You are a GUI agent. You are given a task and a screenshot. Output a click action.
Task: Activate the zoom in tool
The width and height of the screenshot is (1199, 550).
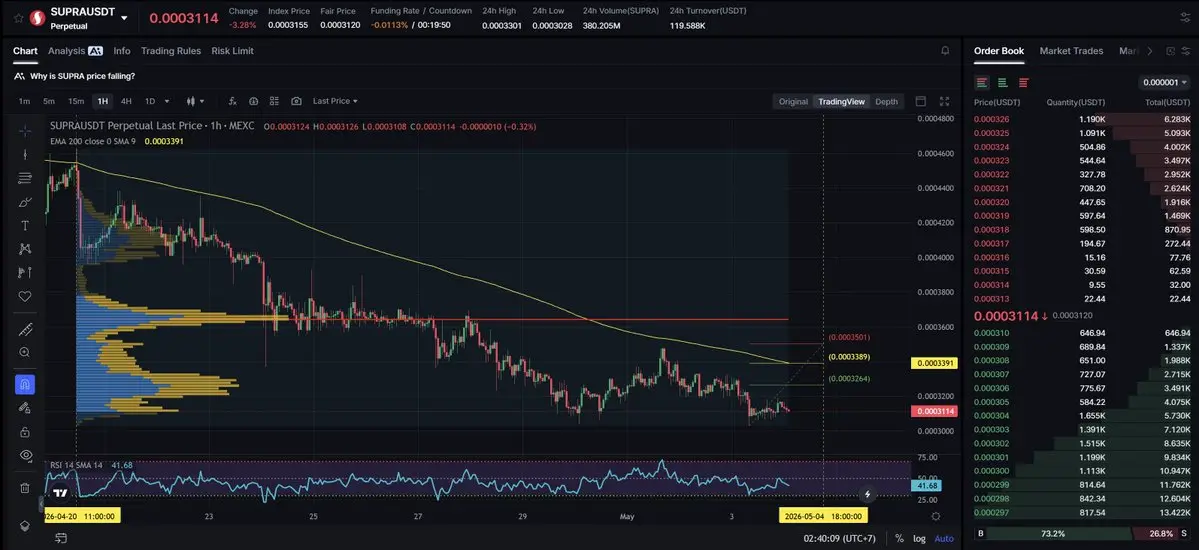(x=24, y=353)
